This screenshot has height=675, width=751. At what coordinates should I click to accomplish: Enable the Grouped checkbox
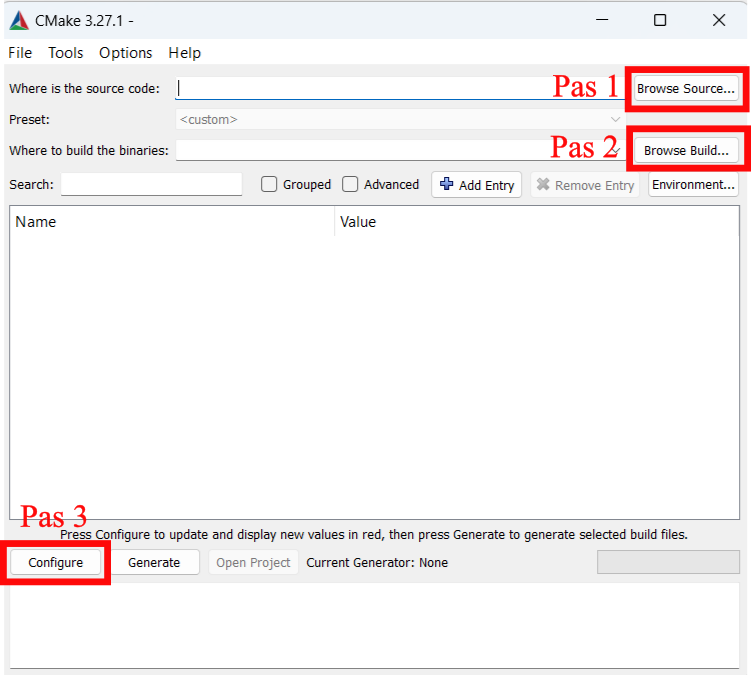(x=269, y=184)
